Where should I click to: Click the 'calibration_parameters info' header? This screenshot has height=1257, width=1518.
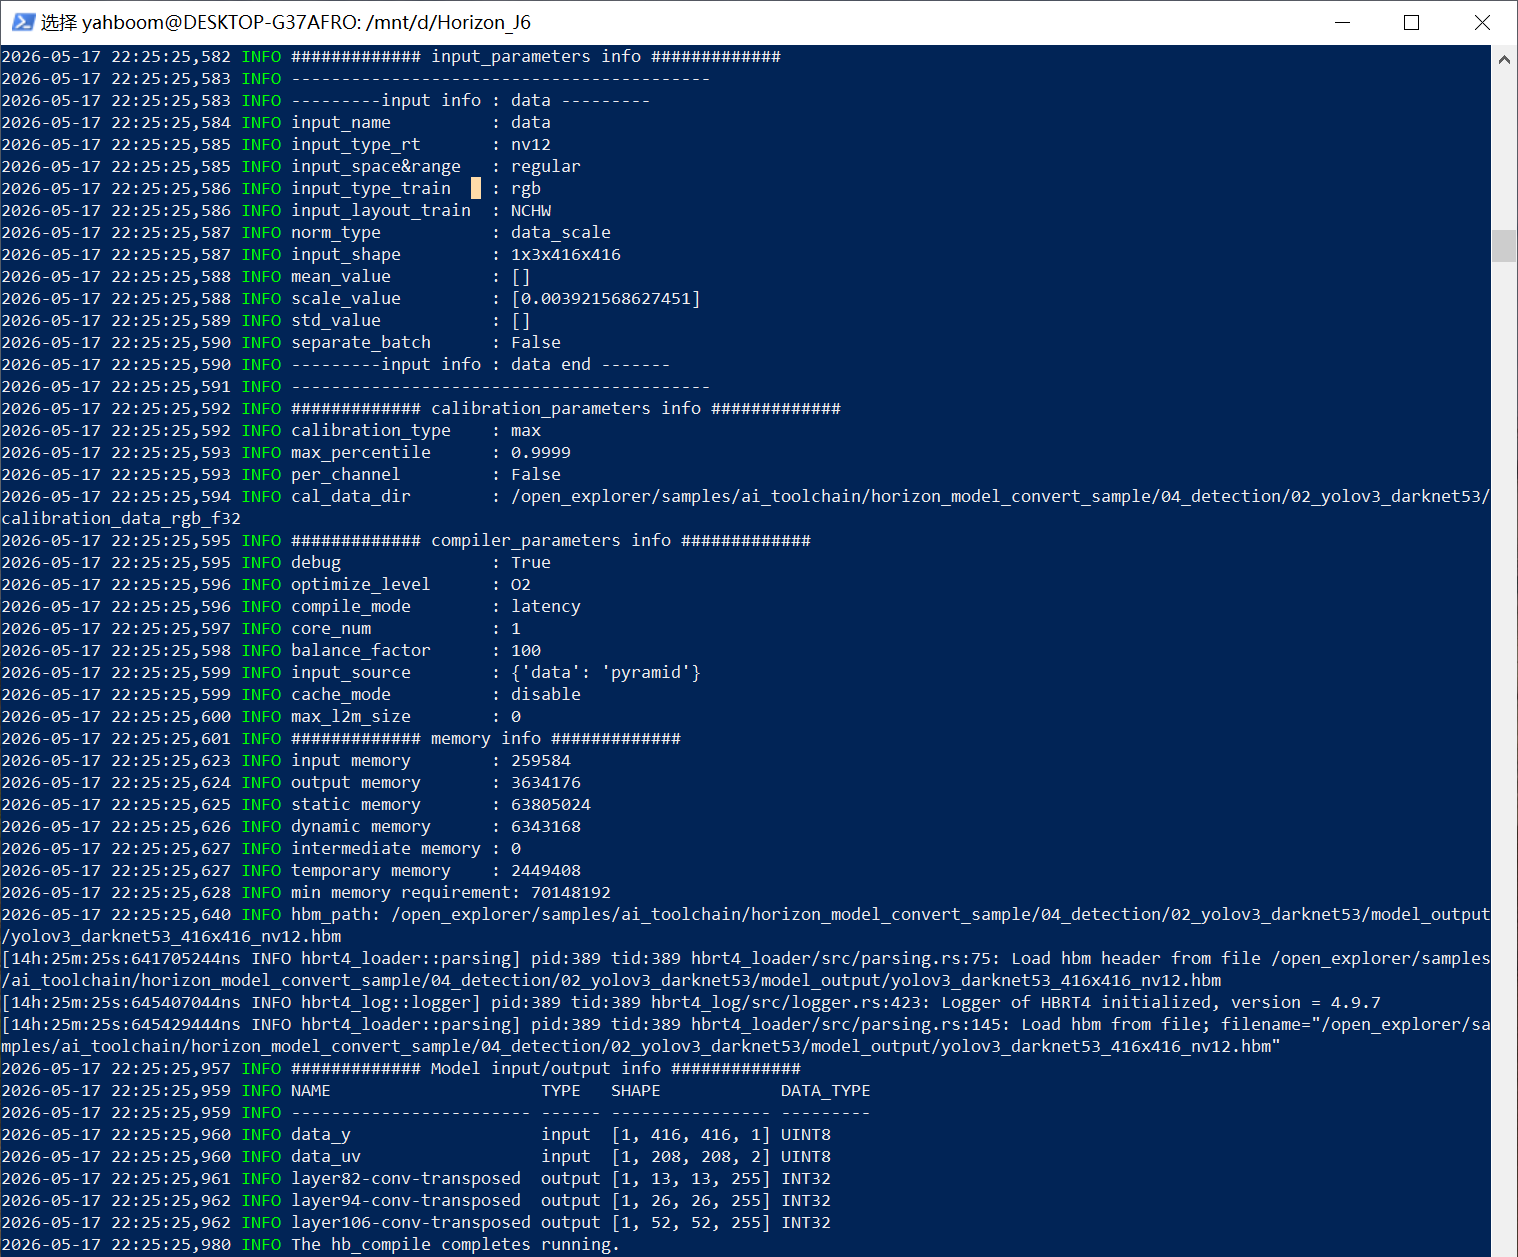pyautogui.click(x=566, y=408)
